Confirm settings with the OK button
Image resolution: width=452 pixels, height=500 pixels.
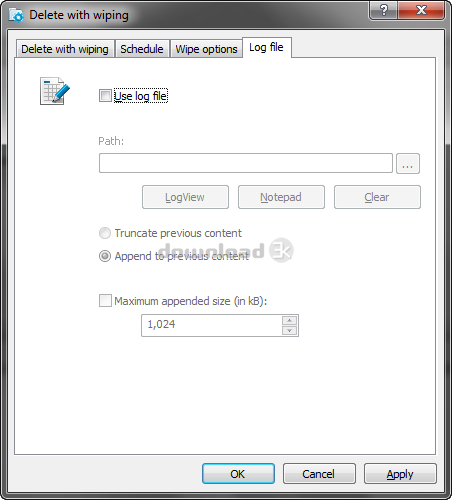click(238, 473)
